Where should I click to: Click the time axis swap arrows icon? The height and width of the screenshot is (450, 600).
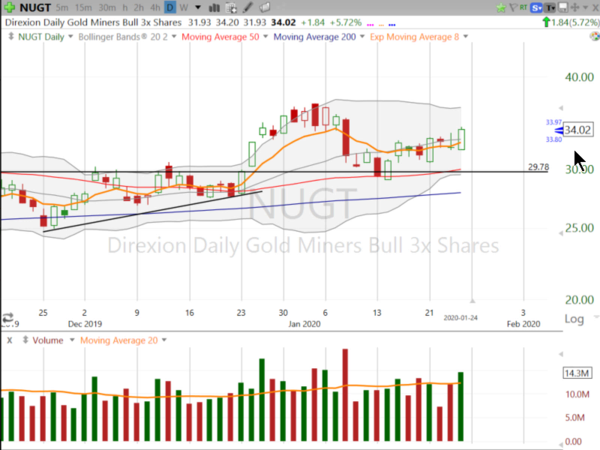point(8,318)
